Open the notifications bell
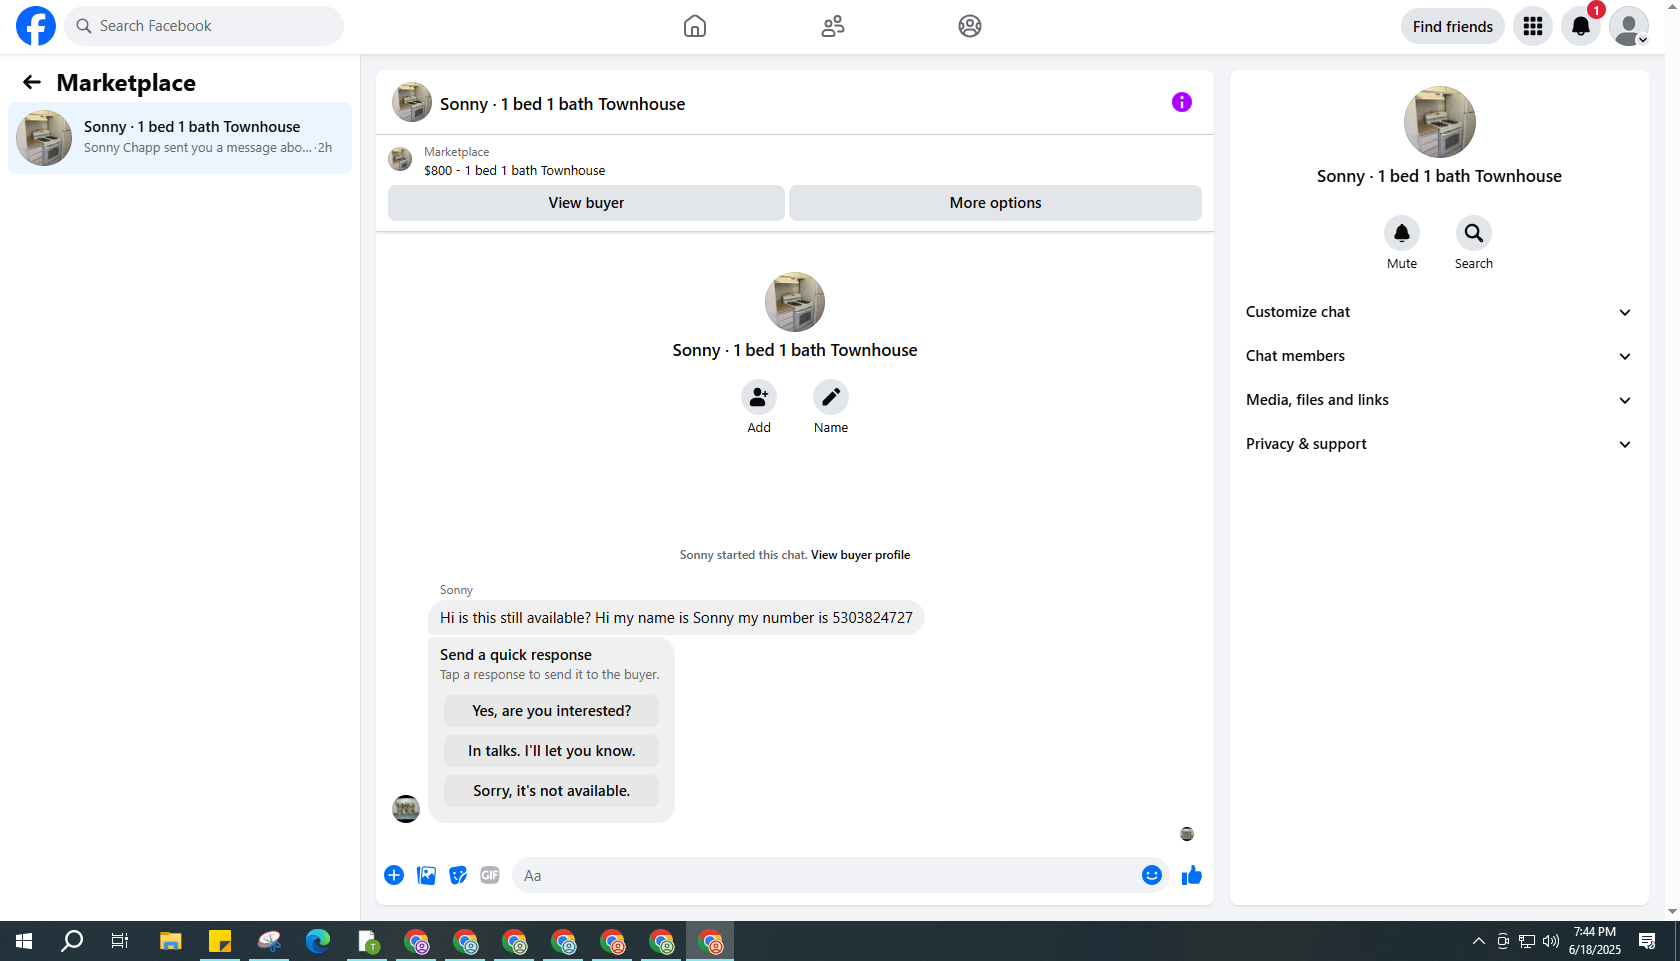Screen dimensions: 1680x961 click(1581, 26)
